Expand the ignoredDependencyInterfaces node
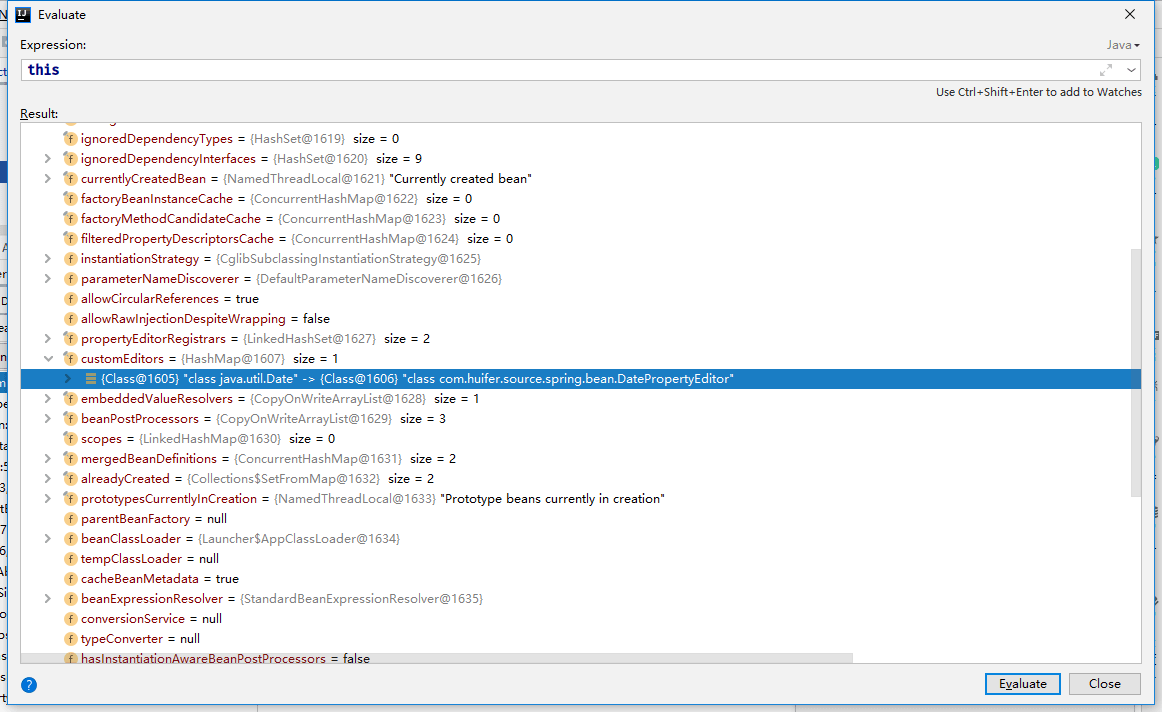The width and height of the screenshot is (1162, 712). (48, 159)
